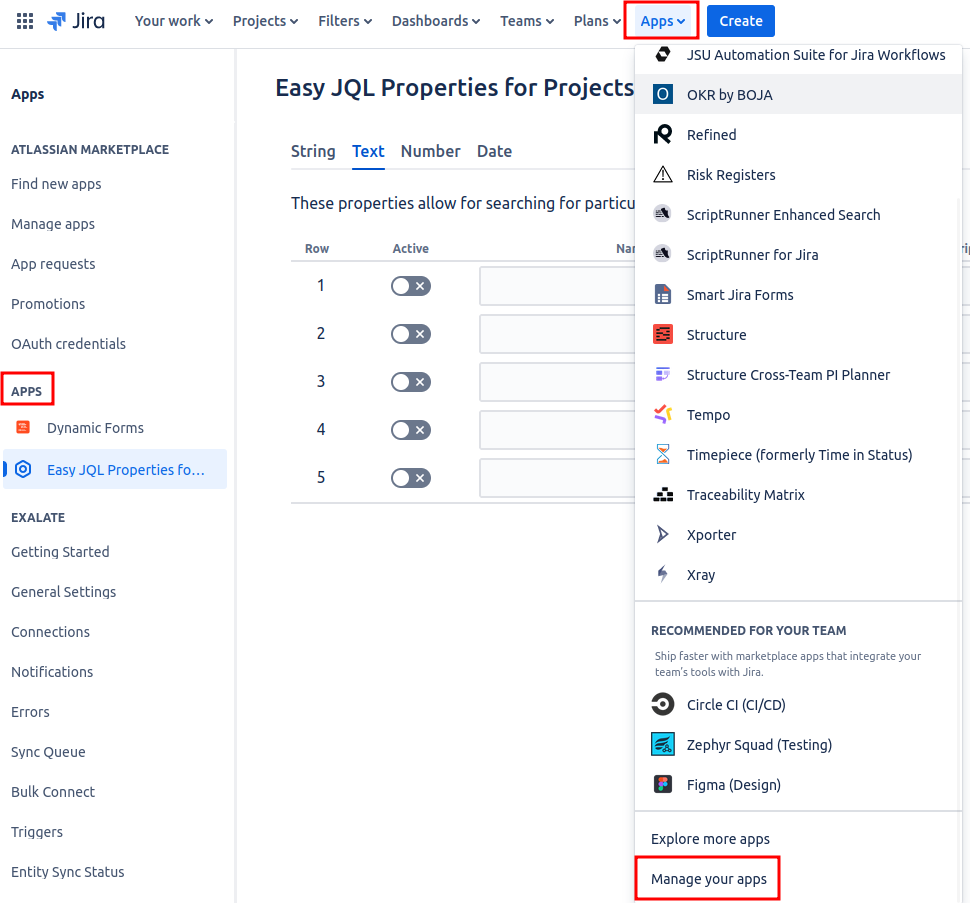Viewport: 970px width, 903px height.
Task: Expand the Your work menu
Action: tap(174, 21)
